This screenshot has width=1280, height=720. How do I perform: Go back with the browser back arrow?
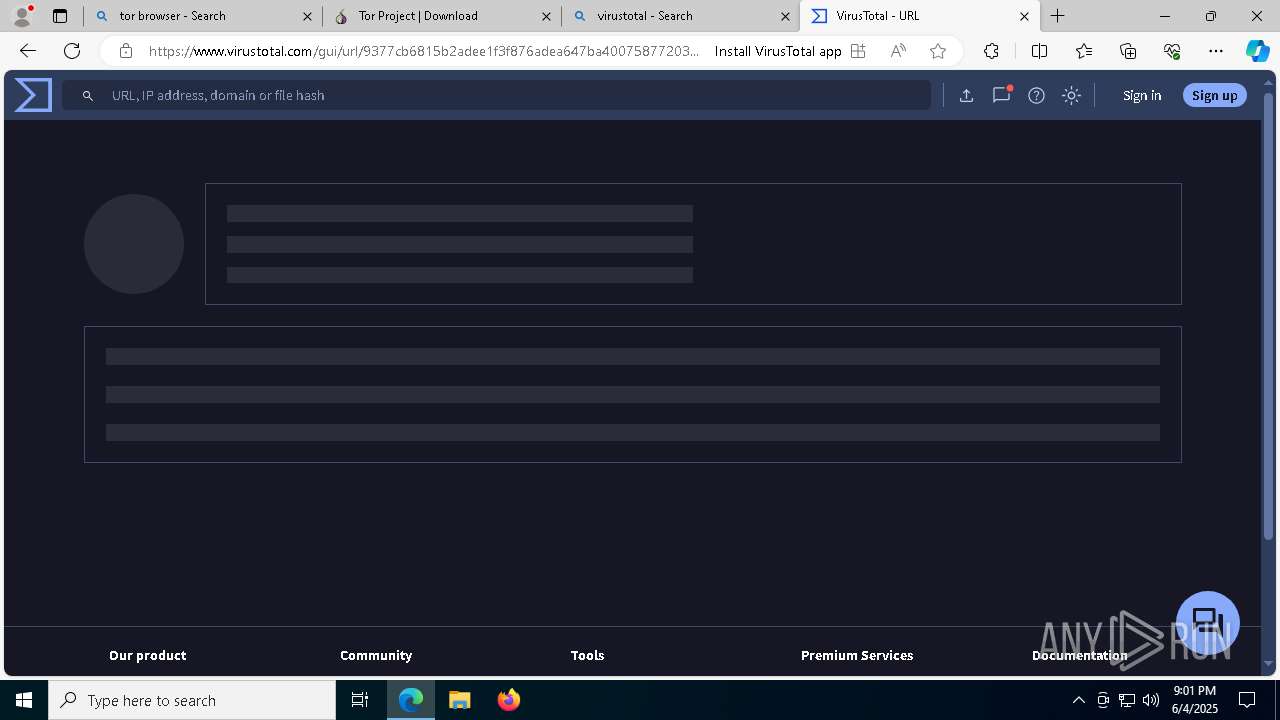tap(28, 51)
